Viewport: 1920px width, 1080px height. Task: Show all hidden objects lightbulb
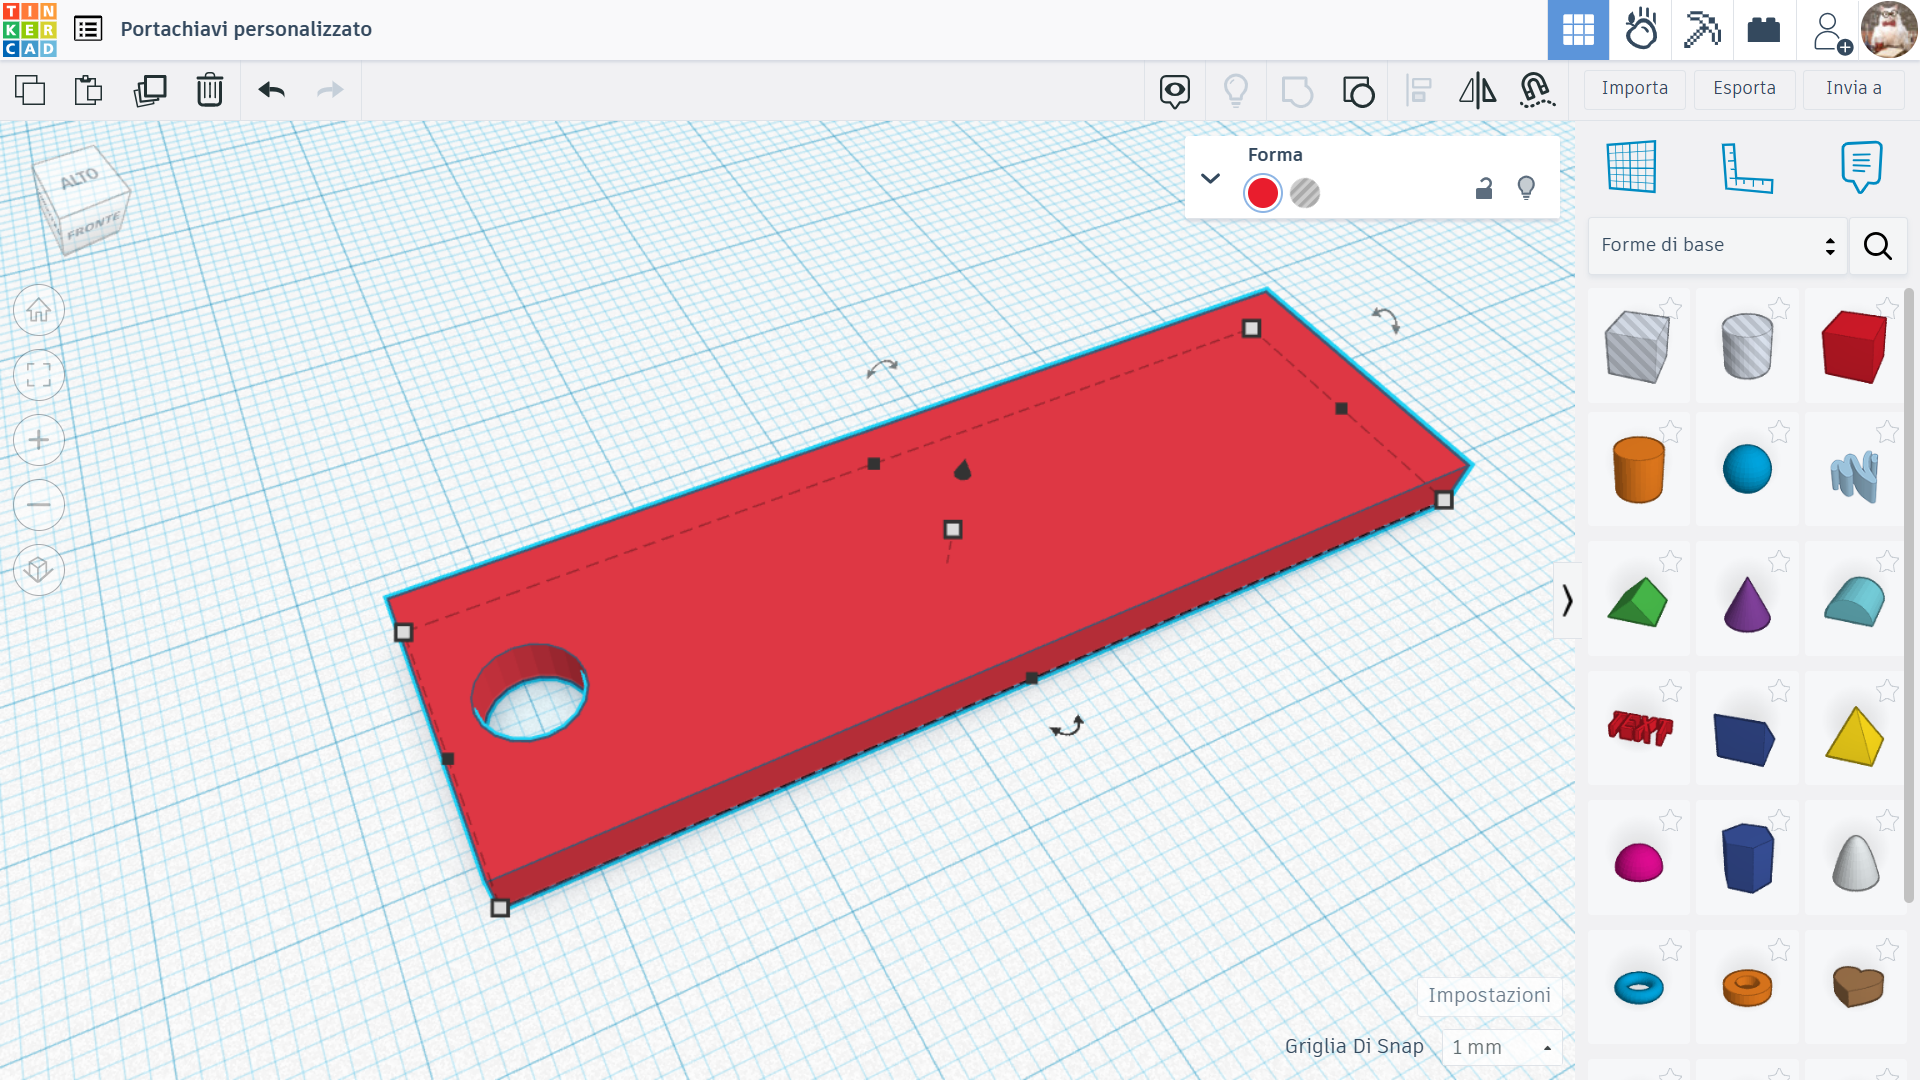1236,91
